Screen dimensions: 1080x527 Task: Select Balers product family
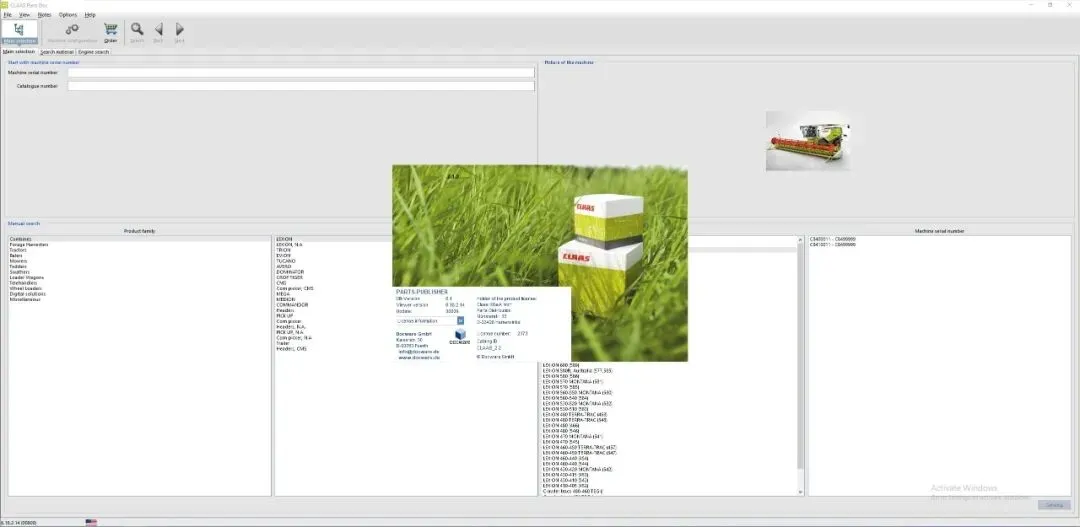click(x=140, y=256)
